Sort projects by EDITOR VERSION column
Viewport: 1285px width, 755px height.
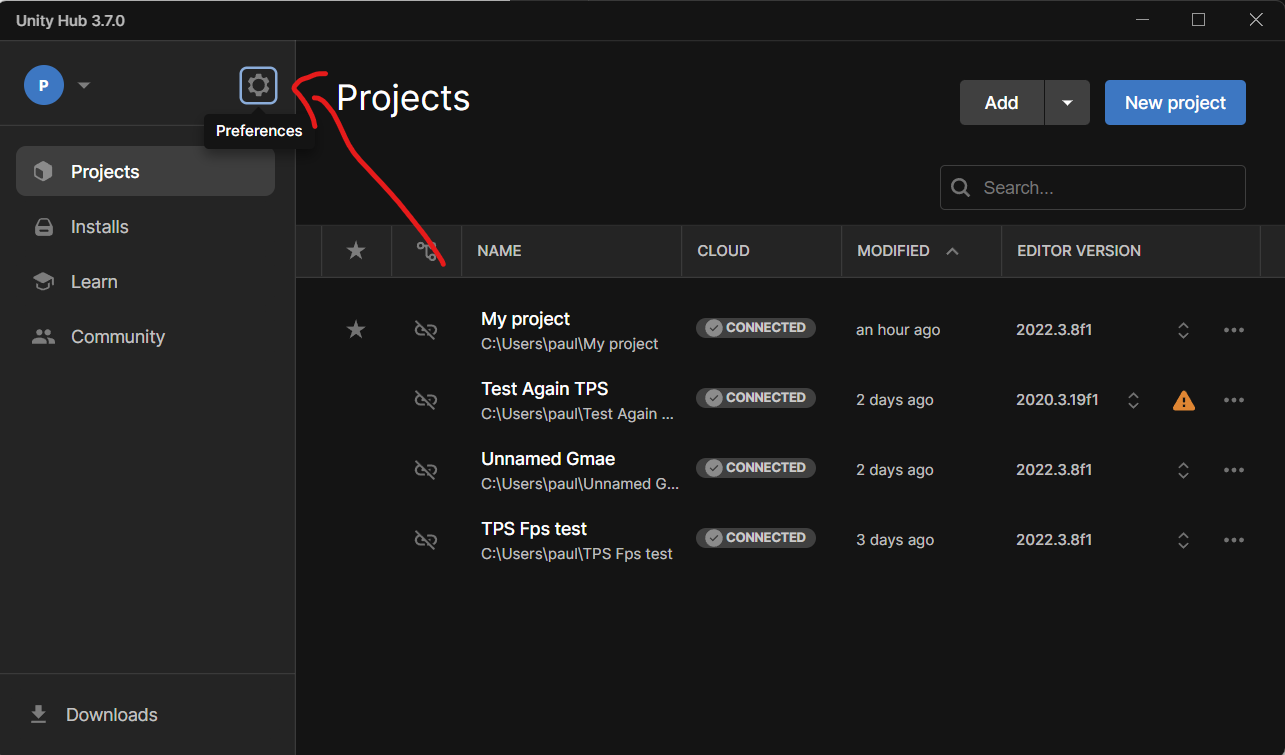[x=1079, y=251]
